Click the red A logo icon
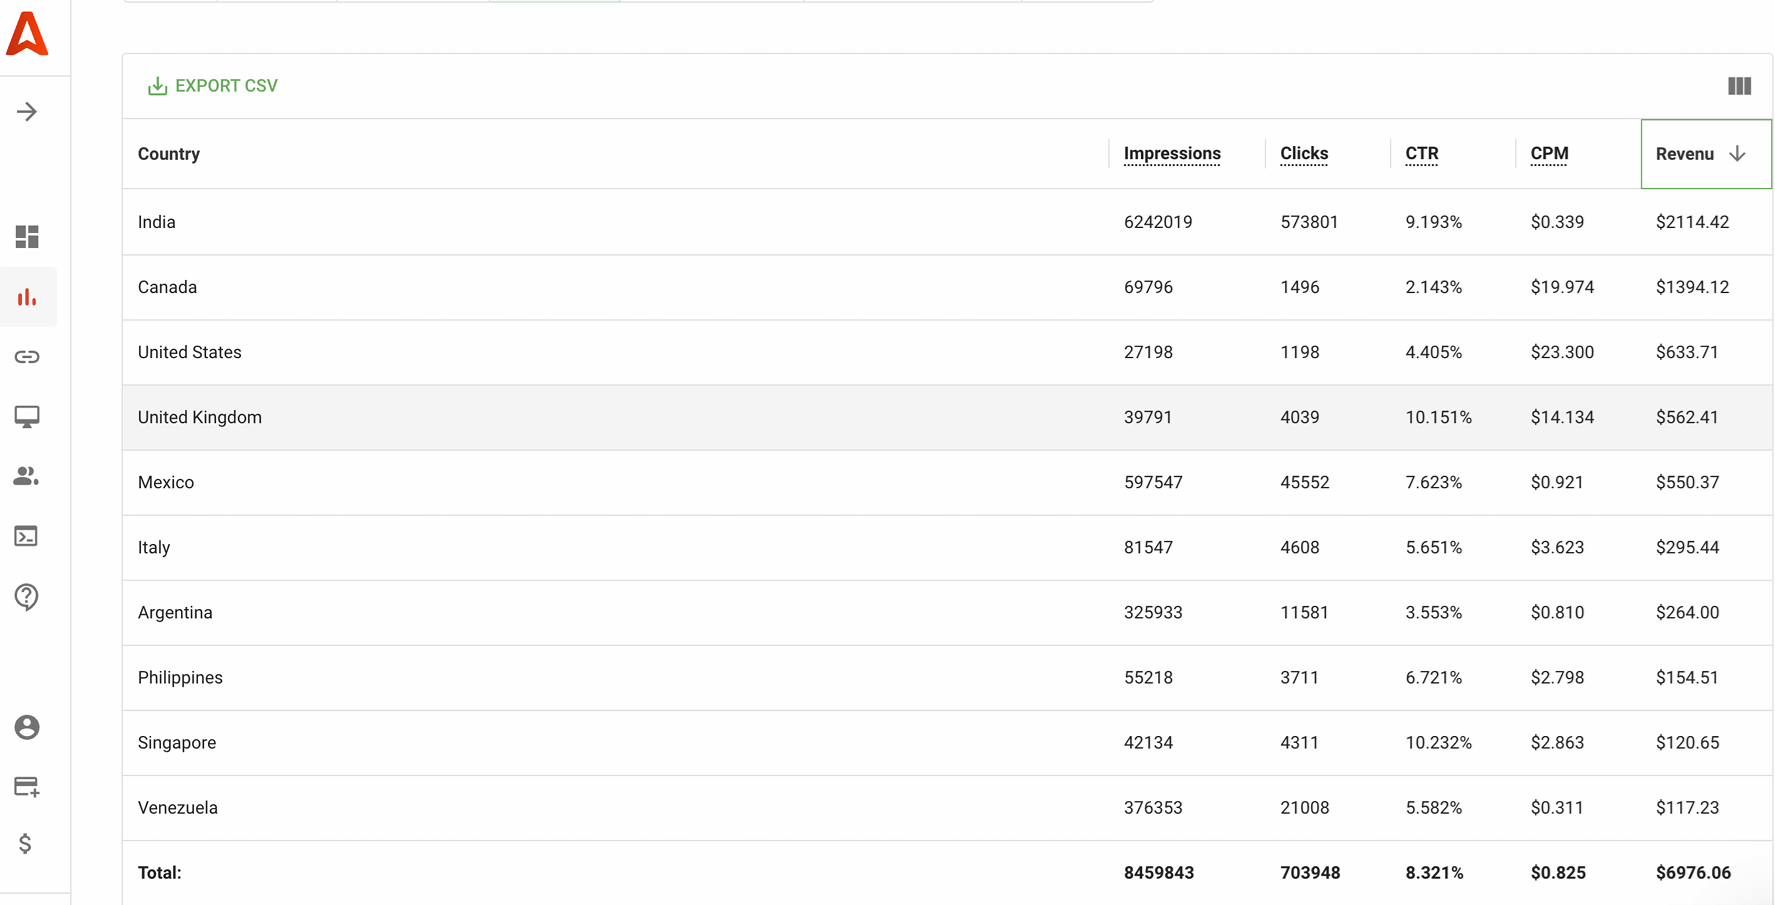This screenshot has width=1775, height=905. point(27,34)
